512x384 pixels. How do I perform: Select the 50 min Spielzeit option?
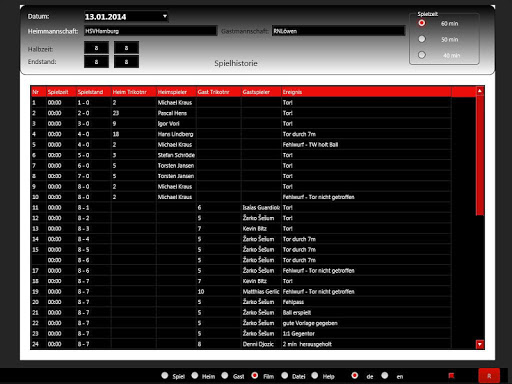click(x=422, y=39)
